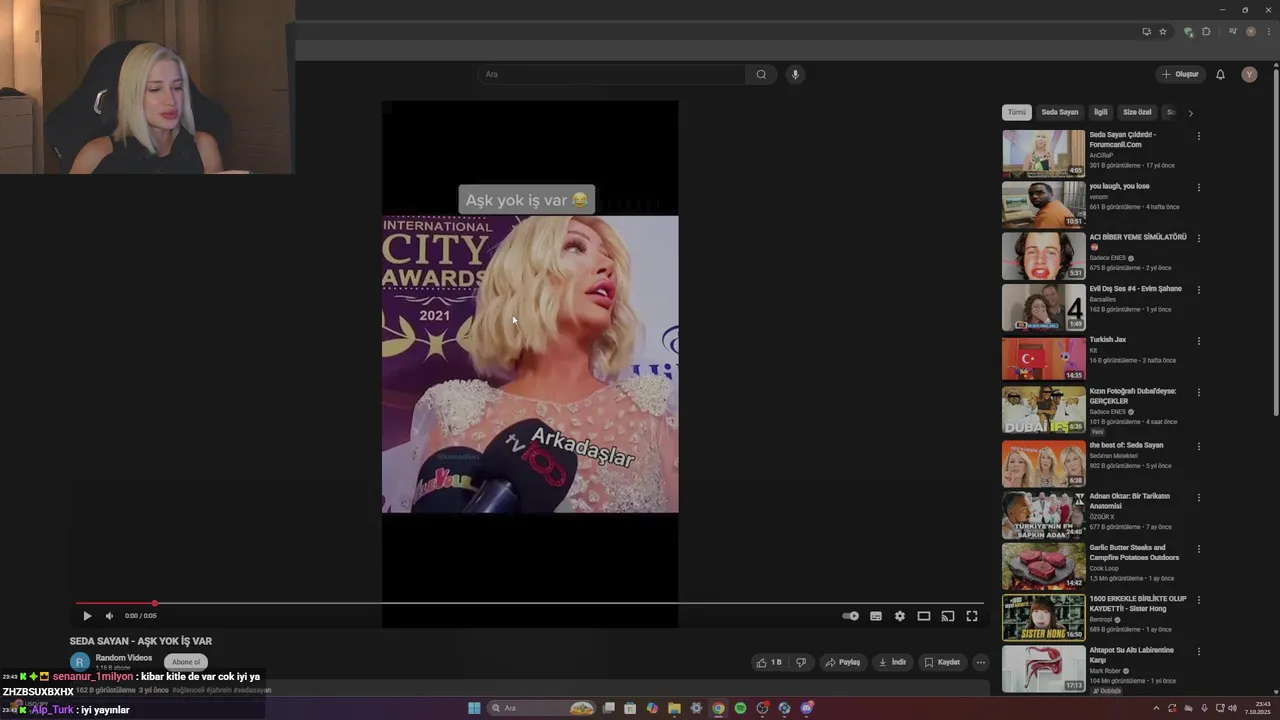Like the video with thumbs up
1280x720 pixels.
tap(769, 662)
